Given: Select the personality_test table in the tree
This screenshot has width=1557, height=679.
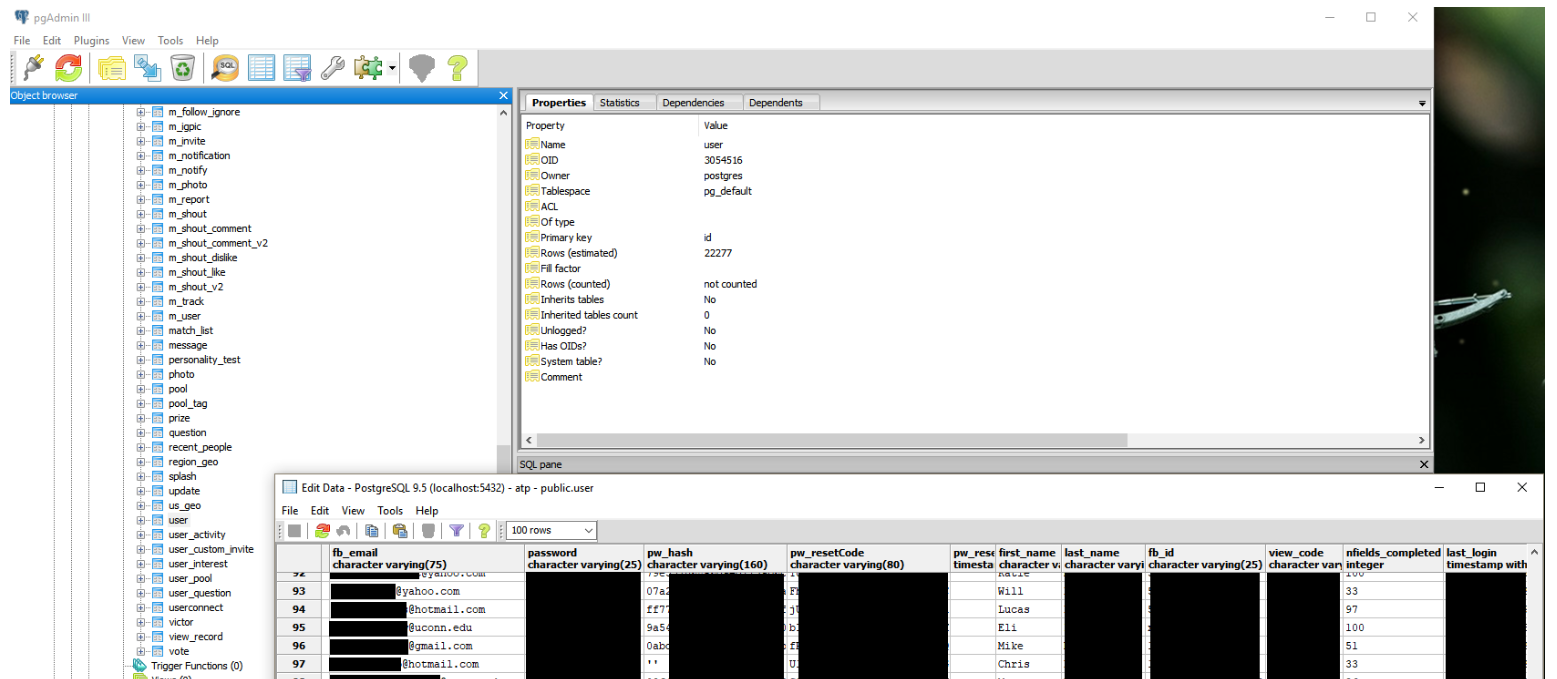Looking at the screenshot, I should pyautogui.click(x=204, y=360).
